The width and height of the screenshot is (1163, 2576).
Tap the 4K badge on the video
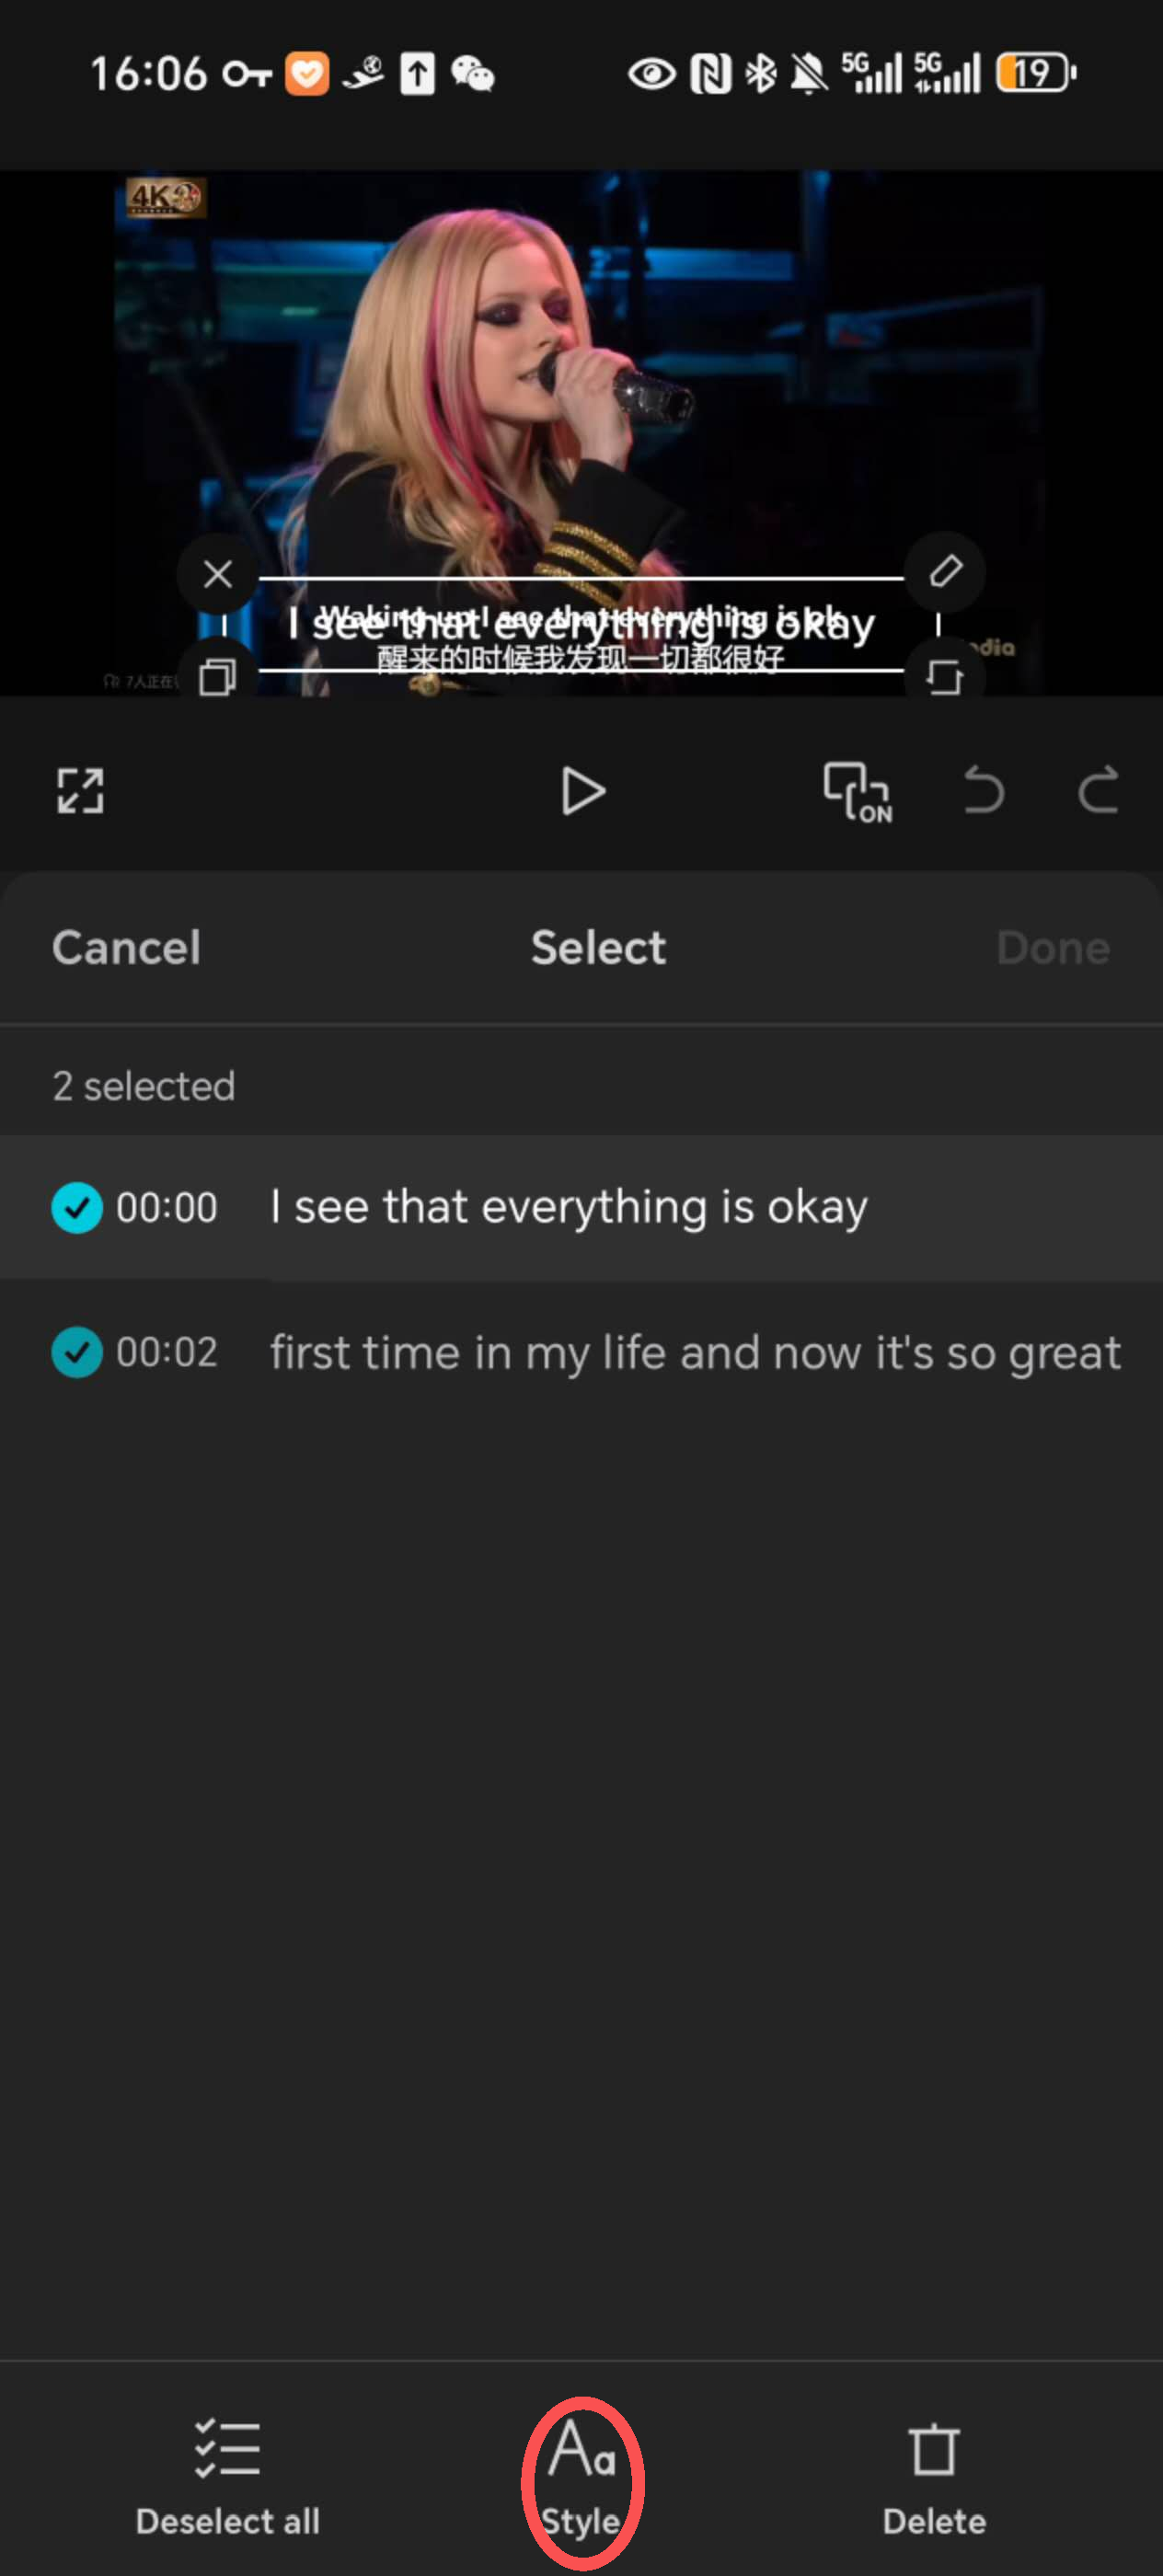tap(165, 197)
